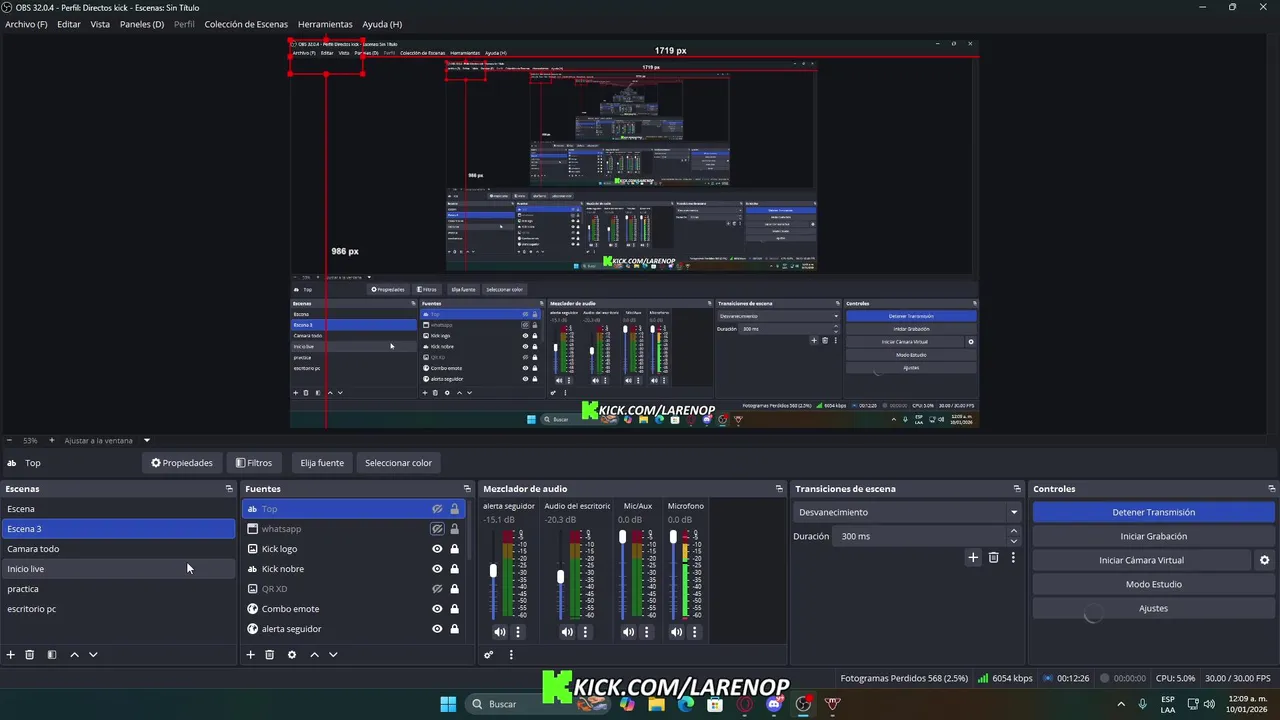This screenshot has height=720, width=1280.
Task: Open Propiedades for the Top source
Action: click(182, 463)
